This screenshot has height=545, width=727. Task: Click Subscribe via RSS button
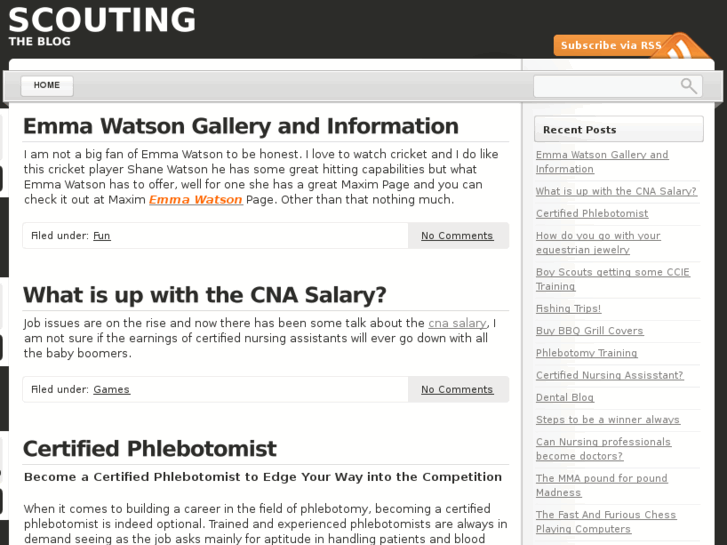[x=610, y=45]
